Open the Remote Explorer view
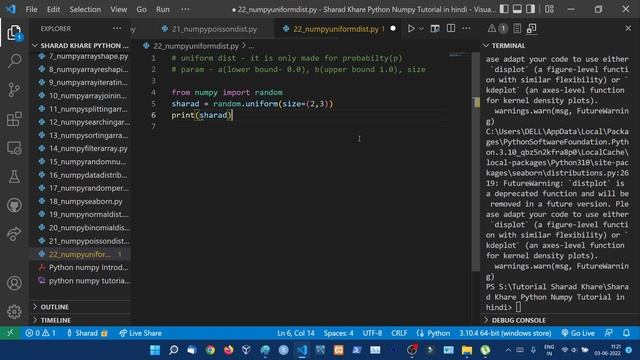The width and height of the screenshot is (640, 360). click(x=14, y=148)
